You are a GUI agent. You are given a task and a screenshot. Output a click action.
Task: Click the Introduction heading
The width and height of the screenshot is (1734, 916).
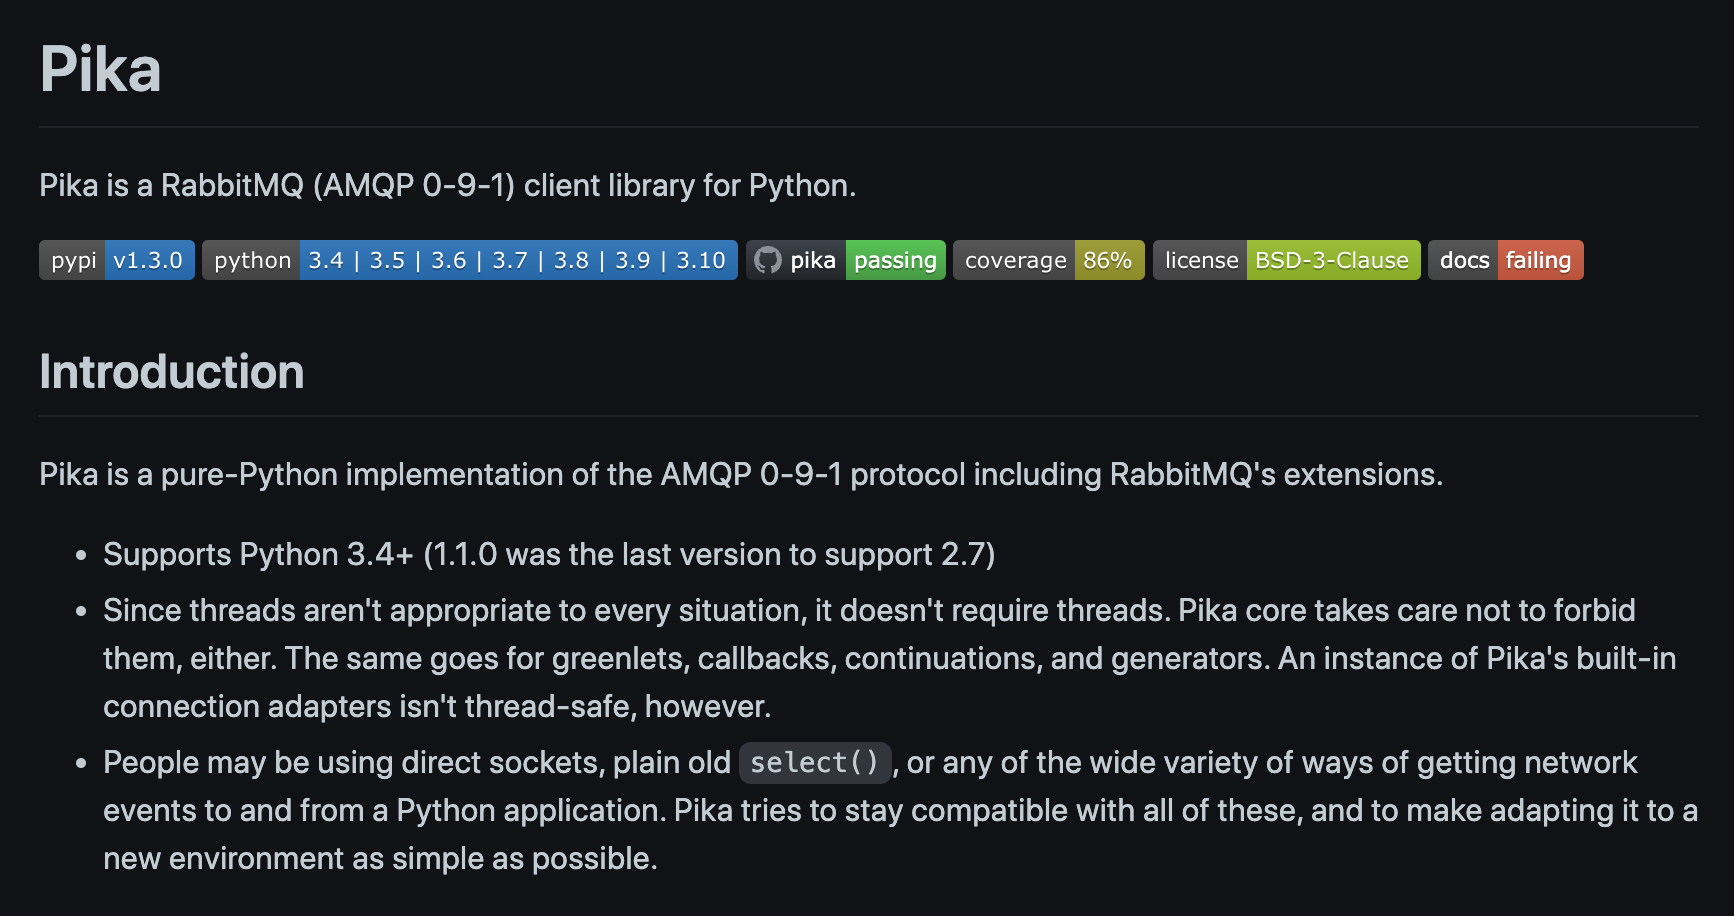pyautogui.click(x=172, y=372)
